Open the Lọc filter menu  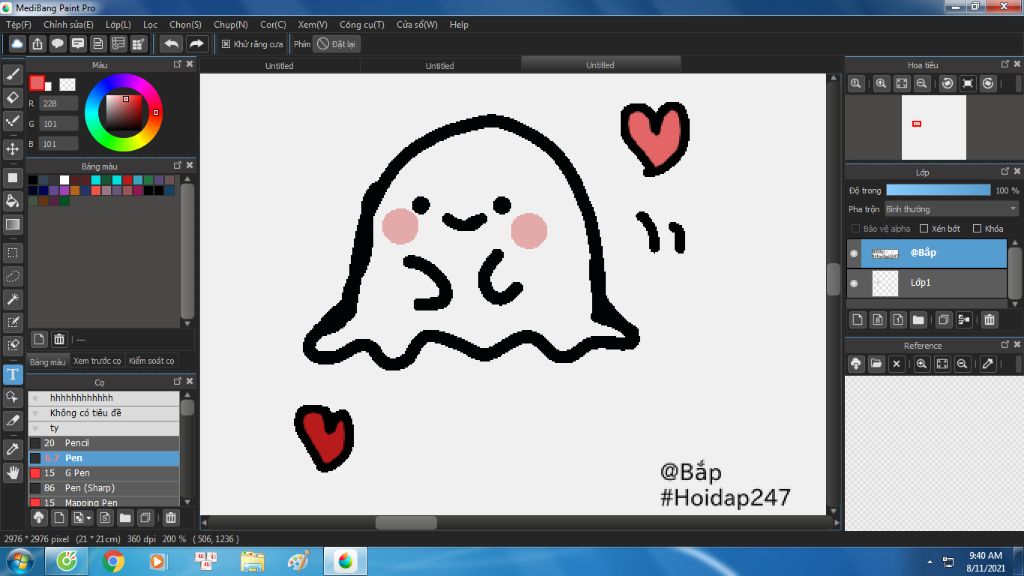coord(150,24)
